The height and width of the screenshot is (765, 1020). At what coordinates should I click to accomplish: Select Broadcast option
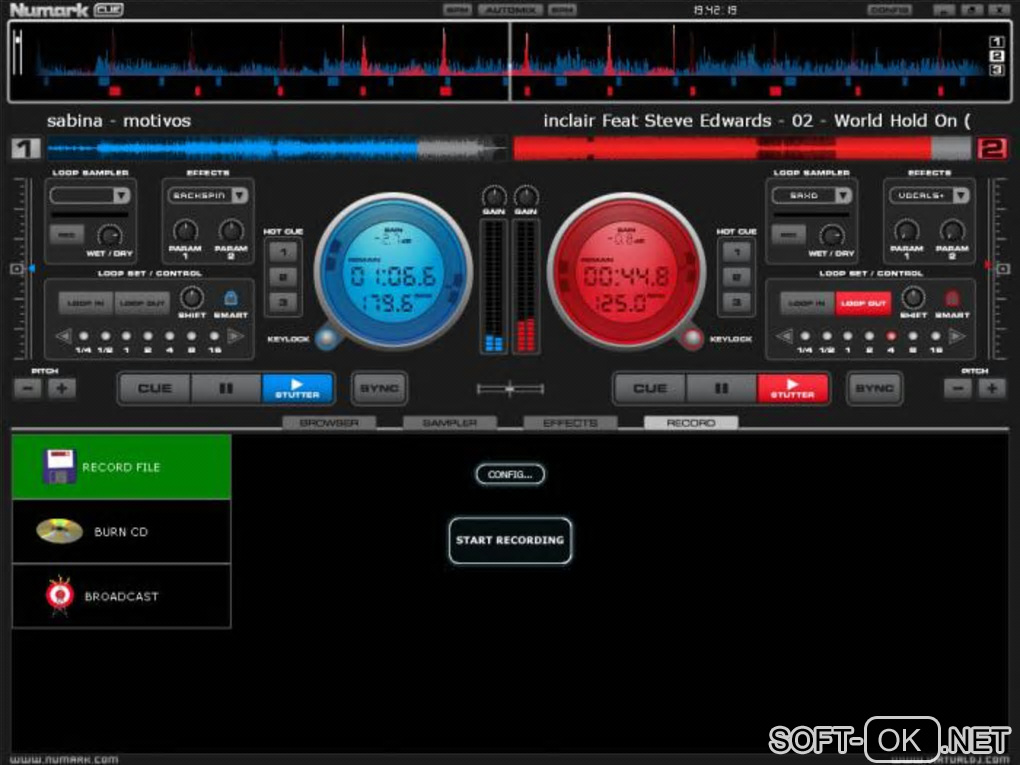[122, 595]
